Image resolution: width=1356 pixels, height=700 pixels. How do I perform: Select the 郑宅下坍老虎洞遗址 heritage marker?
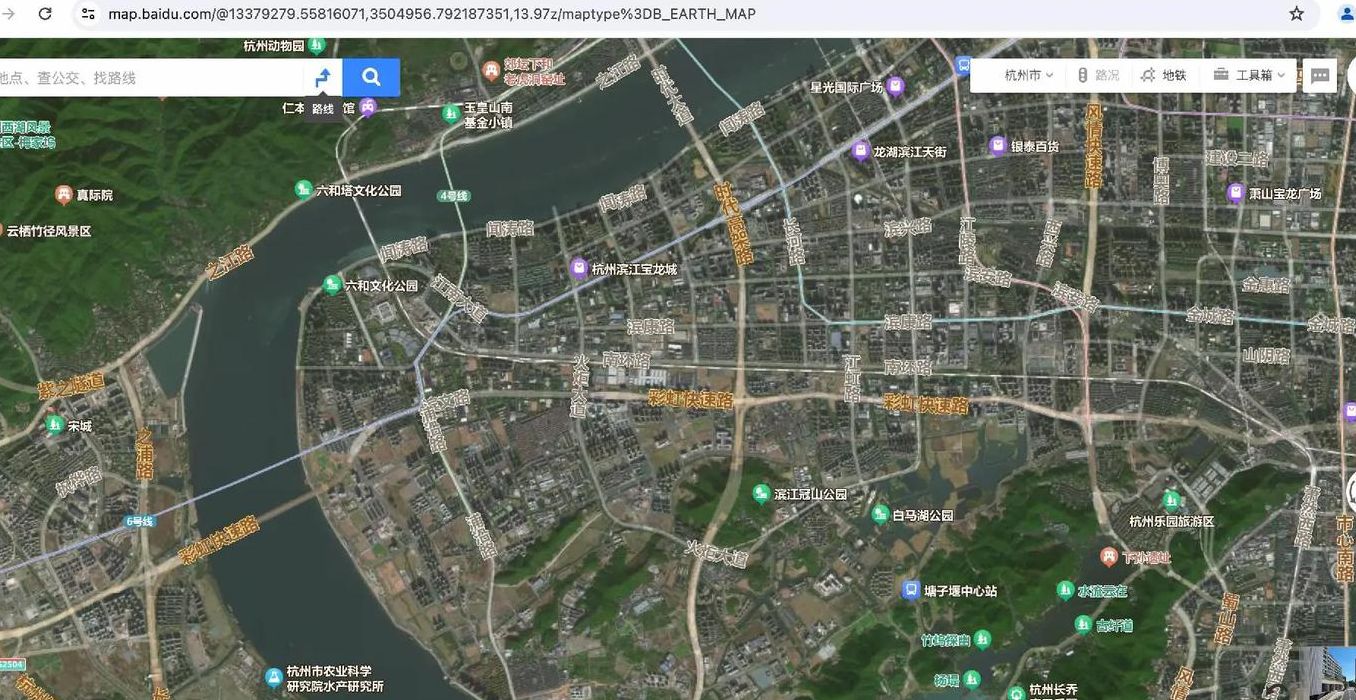coord(491,71)
